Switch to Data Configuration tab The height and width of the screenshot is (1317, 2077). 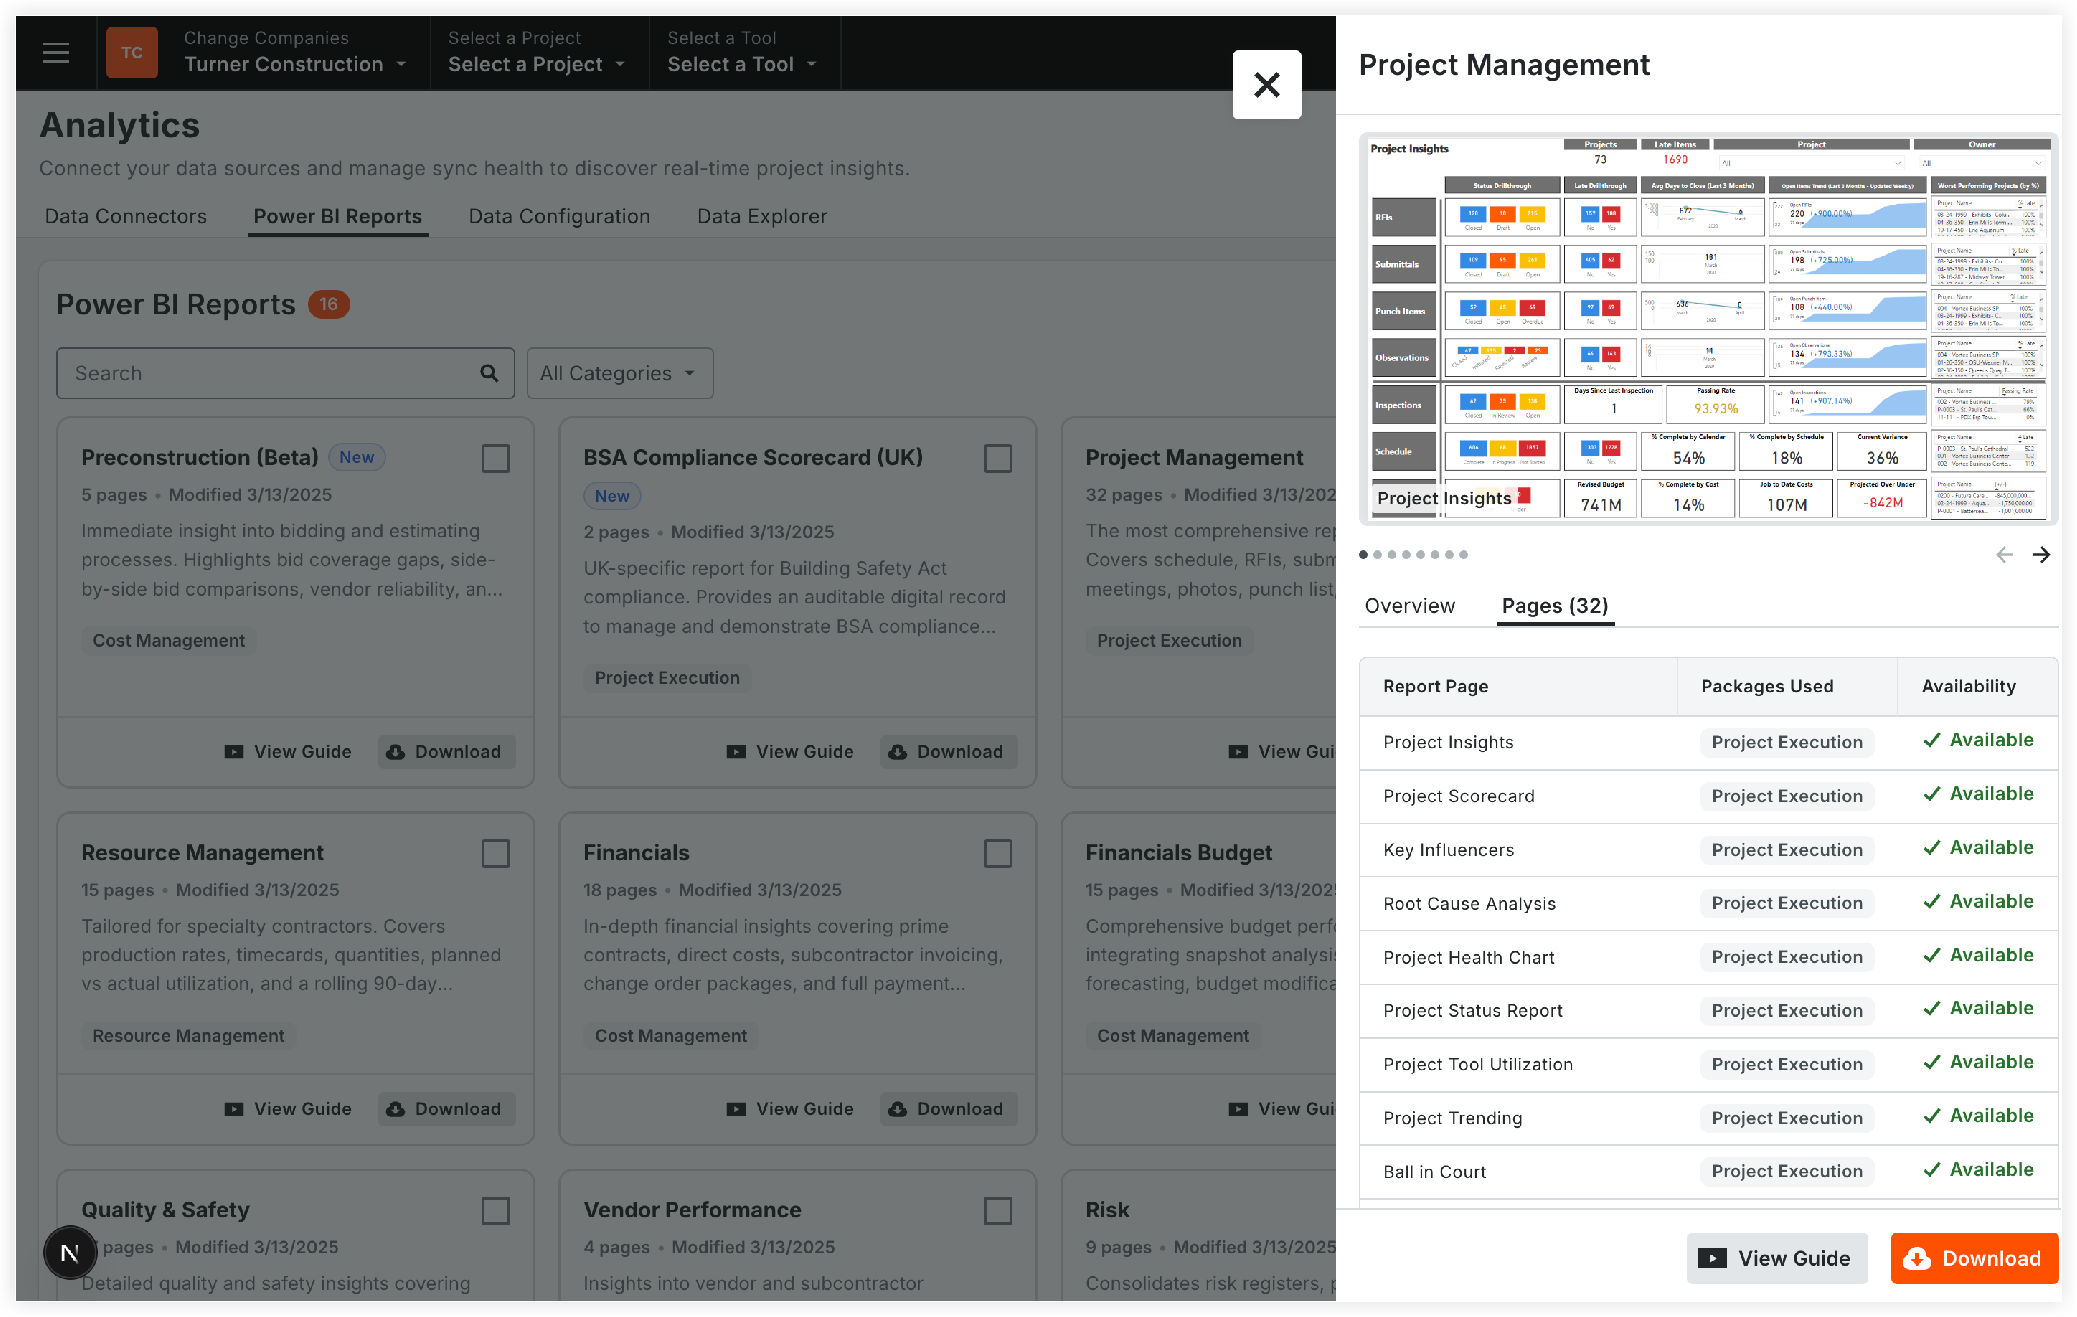point(559,216)
